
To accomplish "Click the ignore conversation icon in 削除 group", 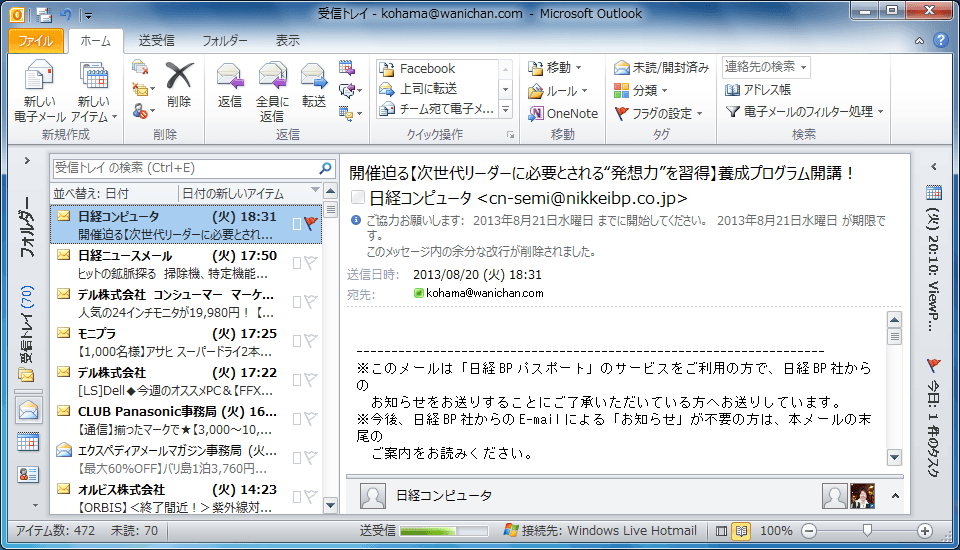I will 140,67.
